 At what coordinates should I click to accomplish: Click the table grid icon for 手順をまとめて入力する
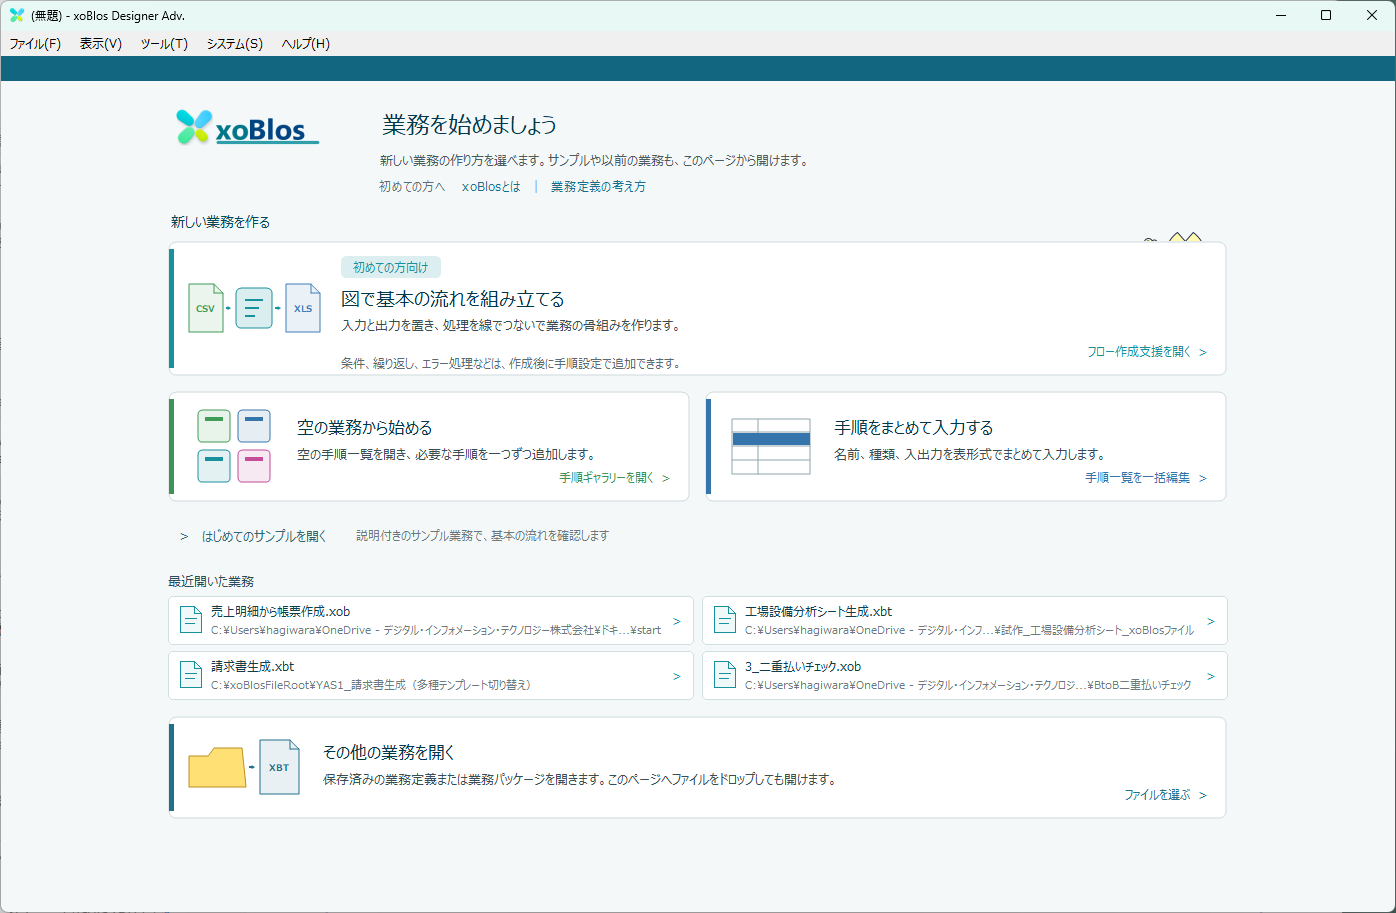click(771, 446)
